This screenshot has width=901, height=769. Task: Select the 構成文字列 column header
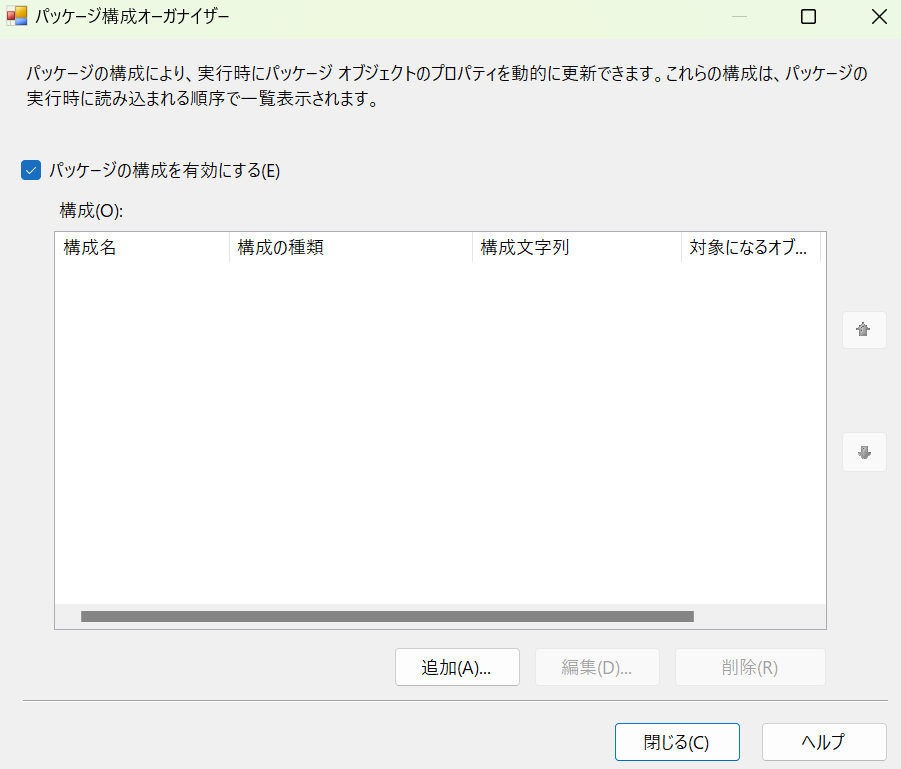[577, 248]
